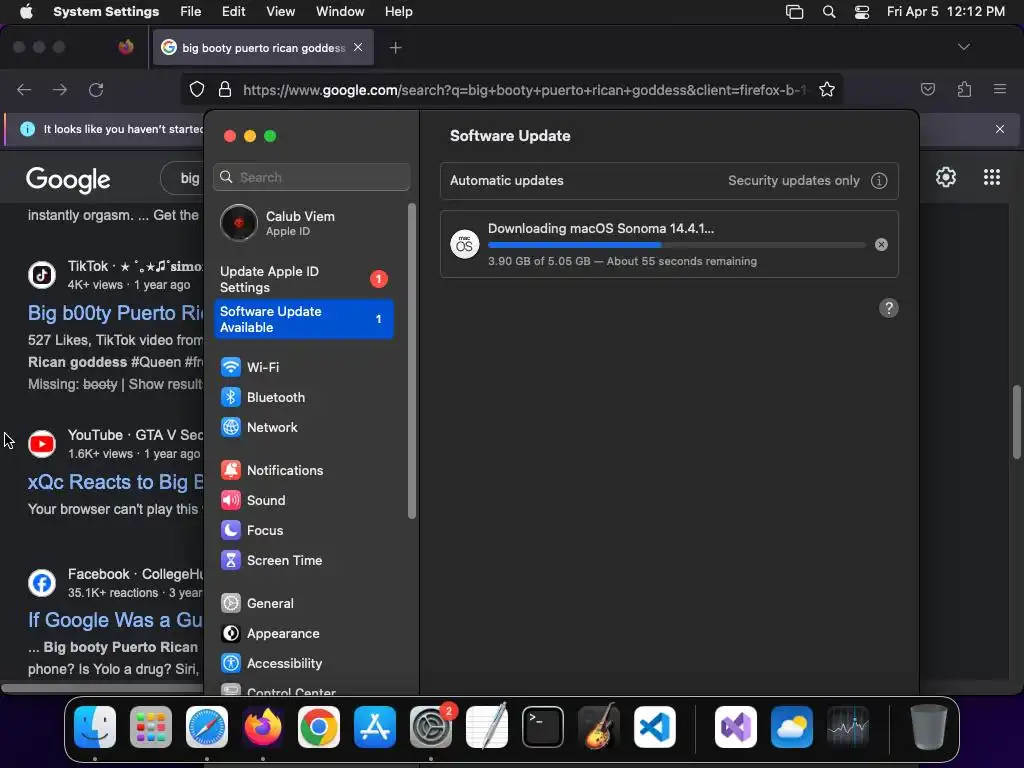
Task: Launch Safari from the Dock
Action: [x=207, y=727]
